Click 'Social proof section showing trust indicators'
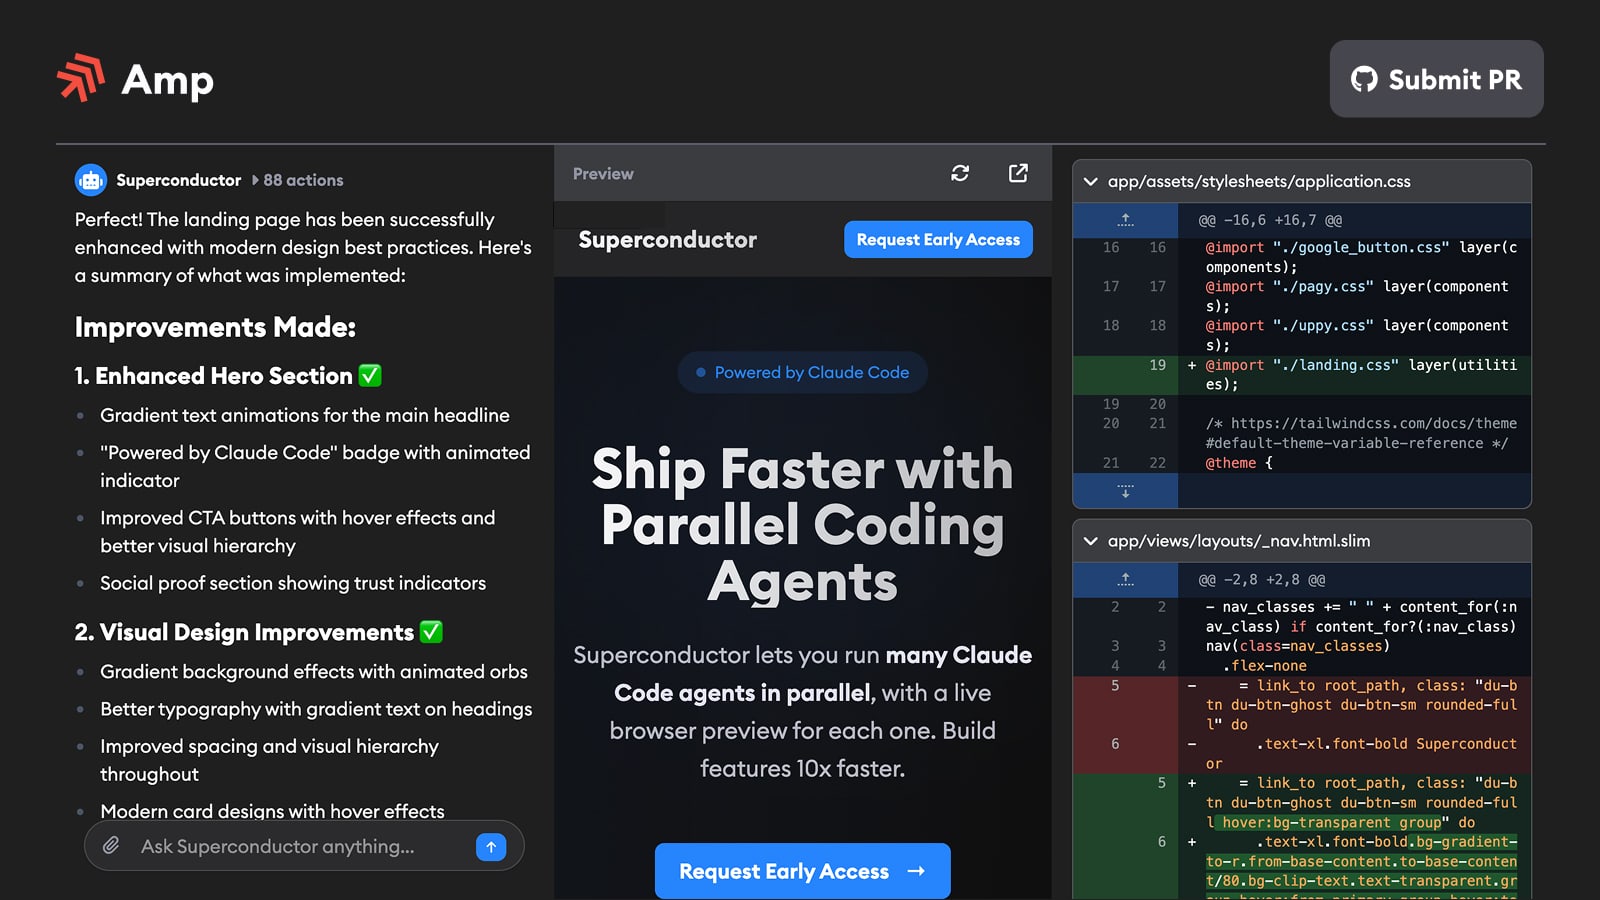This screenshot has width=1600, height=900. tap(293, 583)
